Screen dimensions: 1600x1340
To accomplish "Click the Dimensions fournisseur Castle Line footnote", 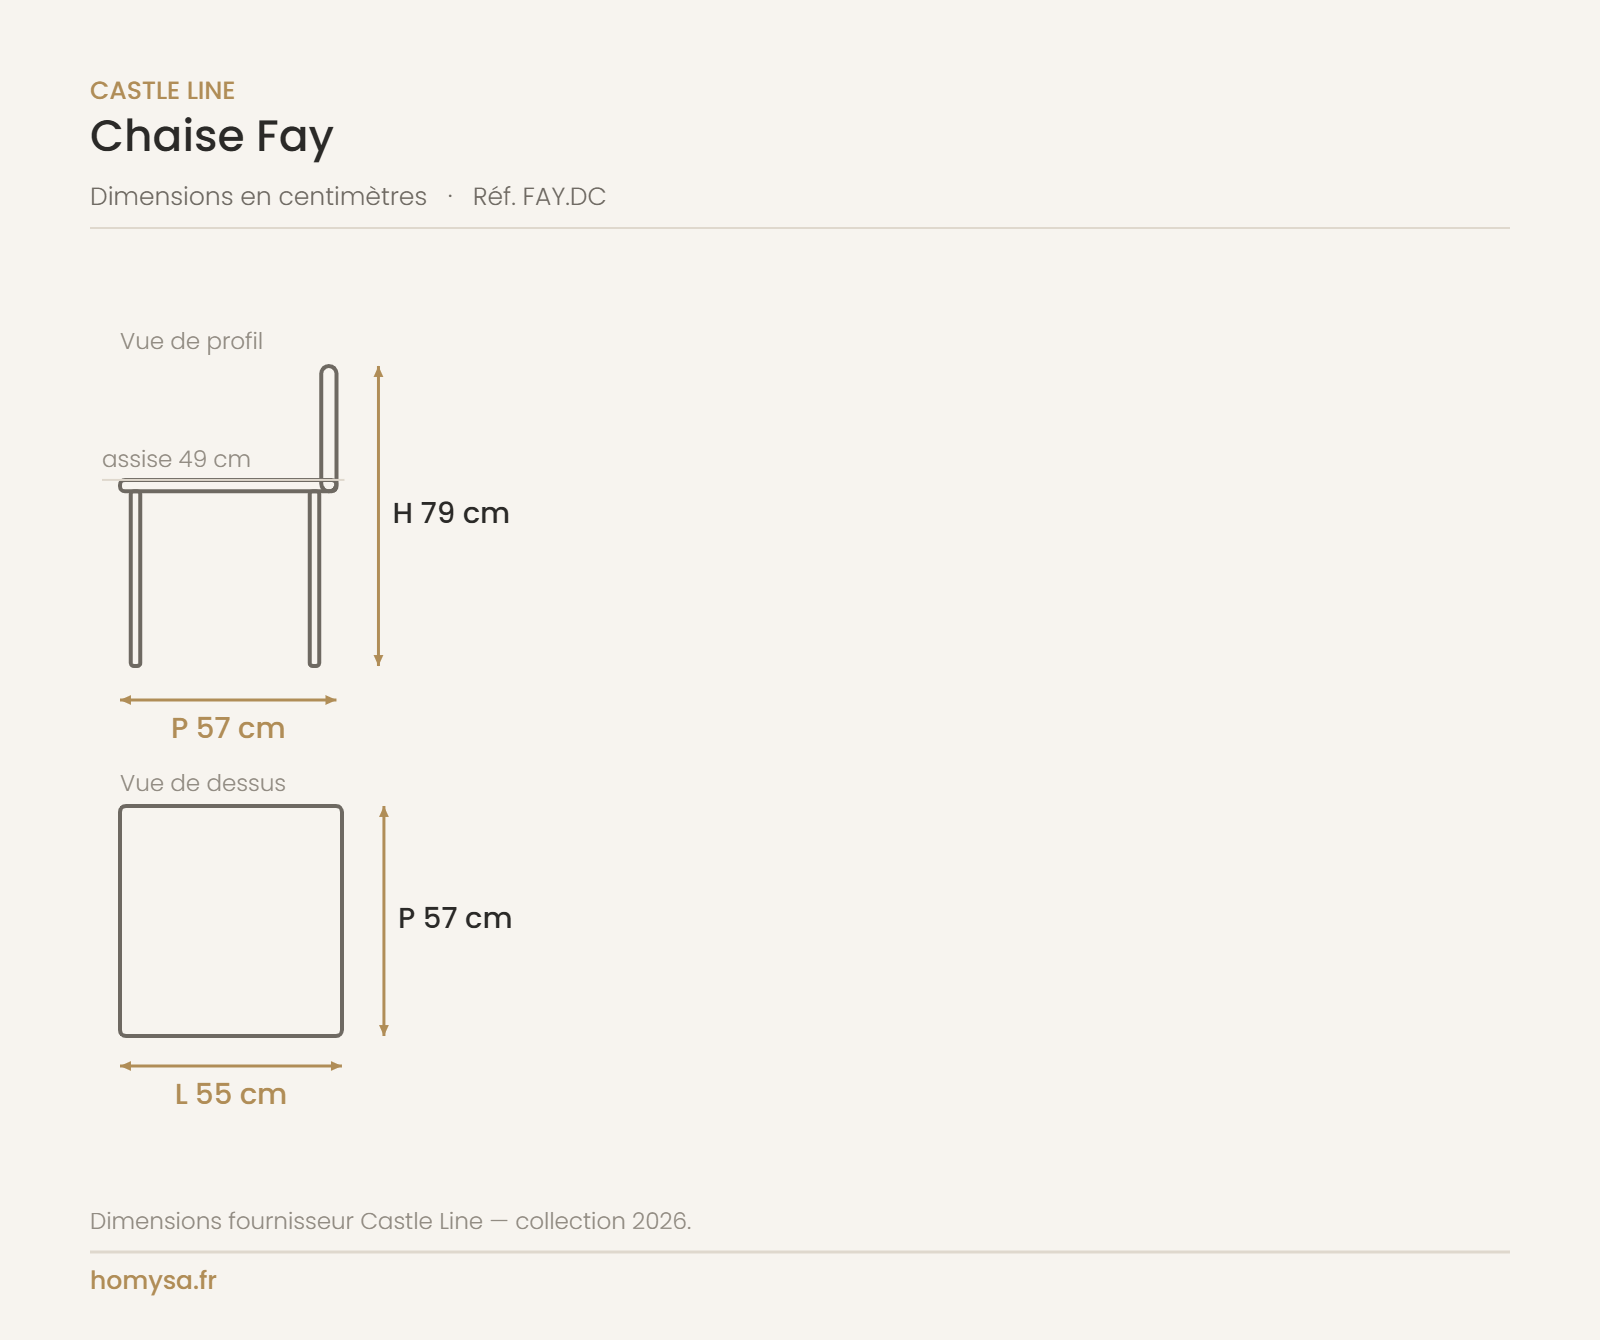I will (x=390, y=1221).
